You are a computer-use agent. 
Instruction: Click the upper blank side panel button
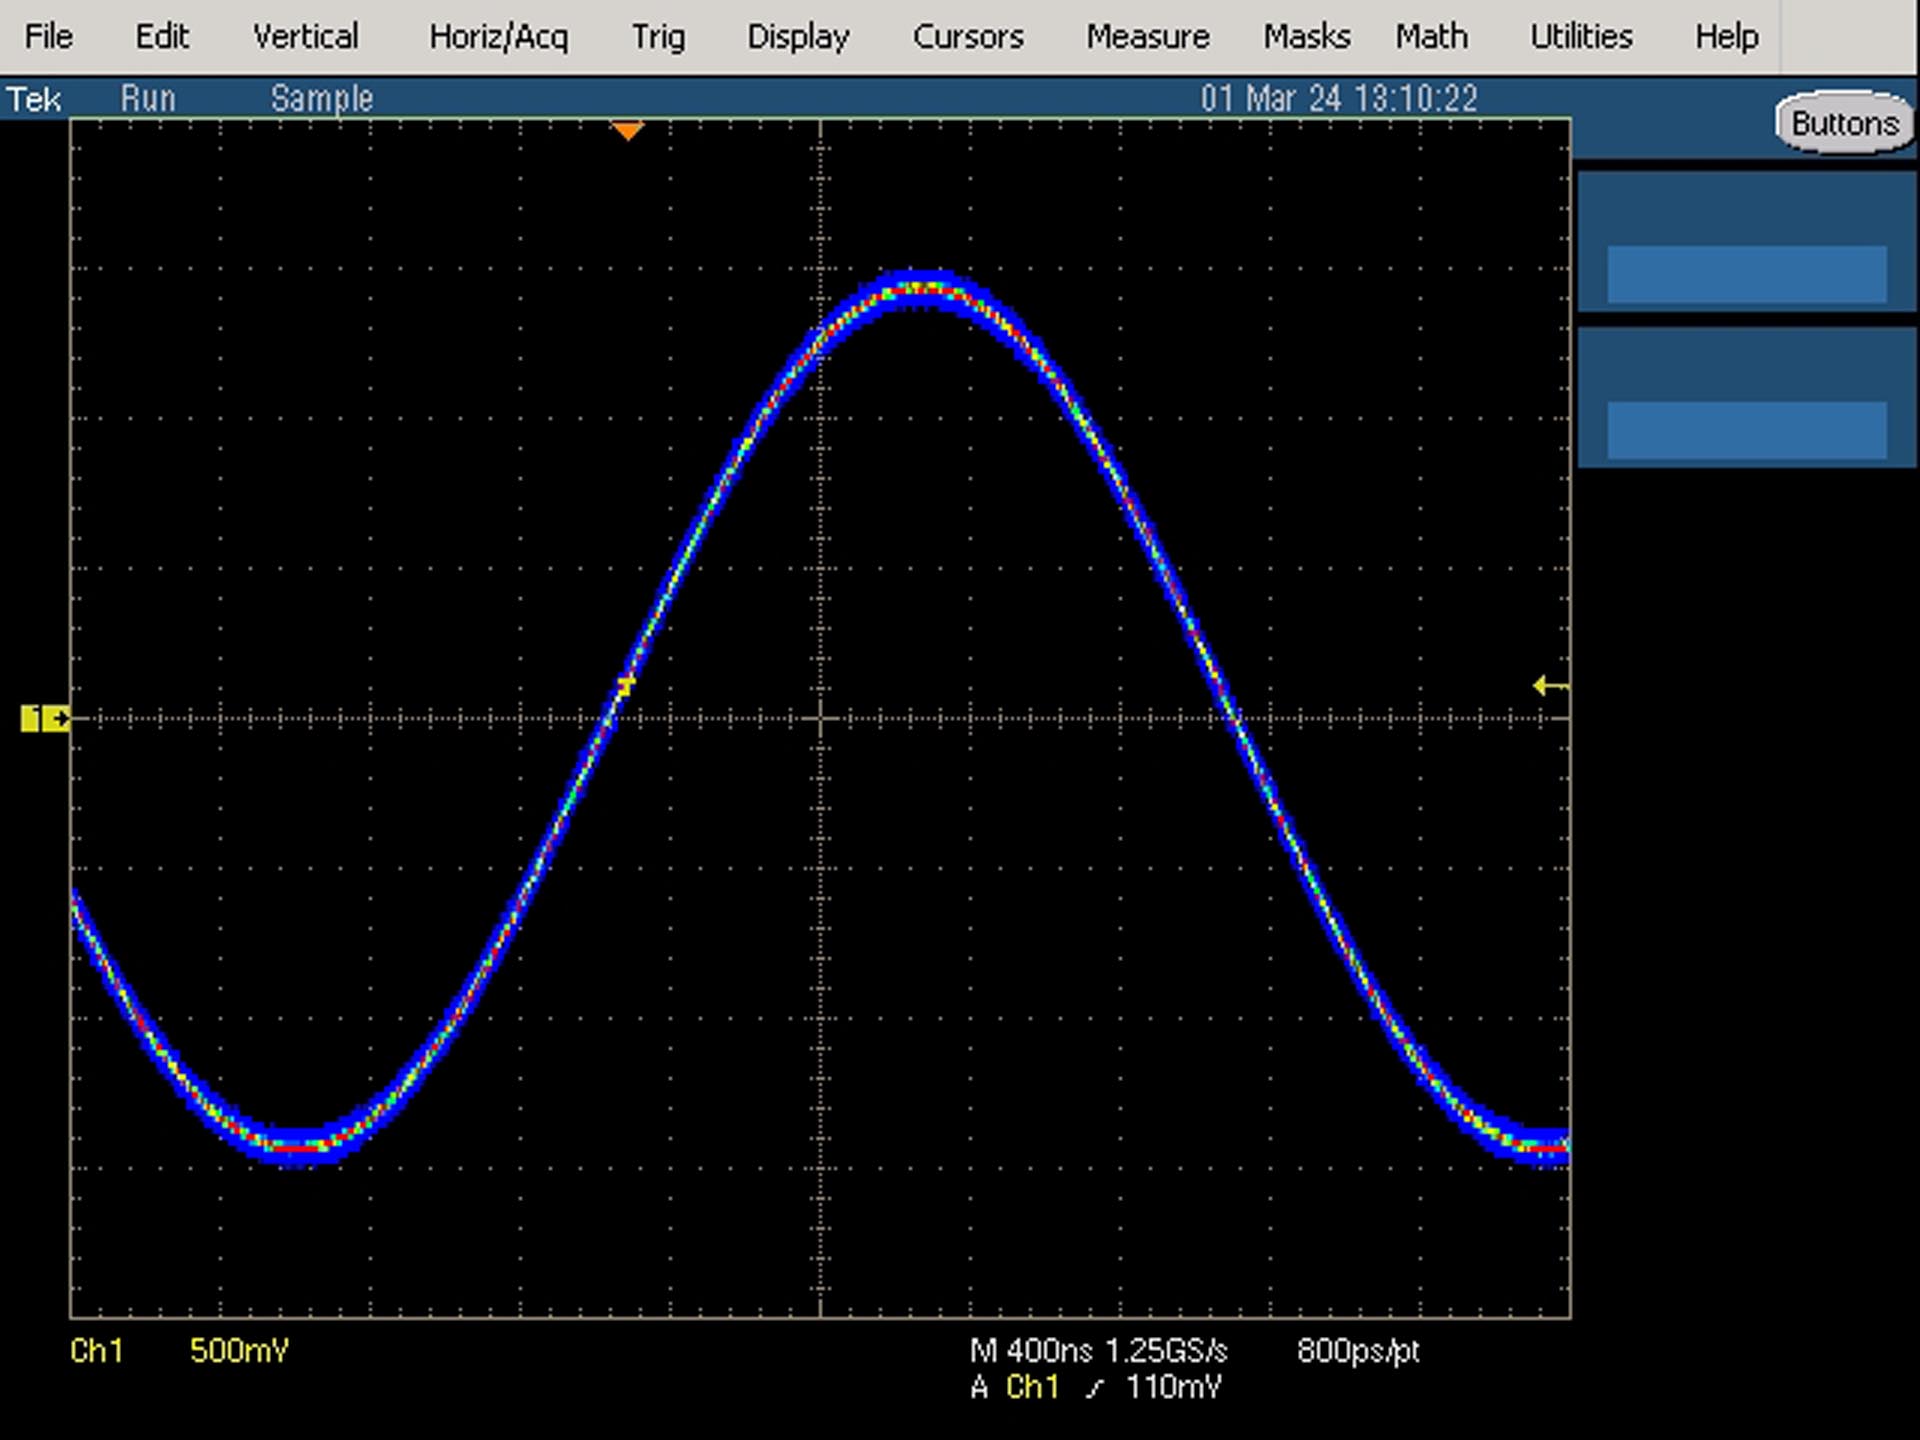click(x=1747, y=273)
